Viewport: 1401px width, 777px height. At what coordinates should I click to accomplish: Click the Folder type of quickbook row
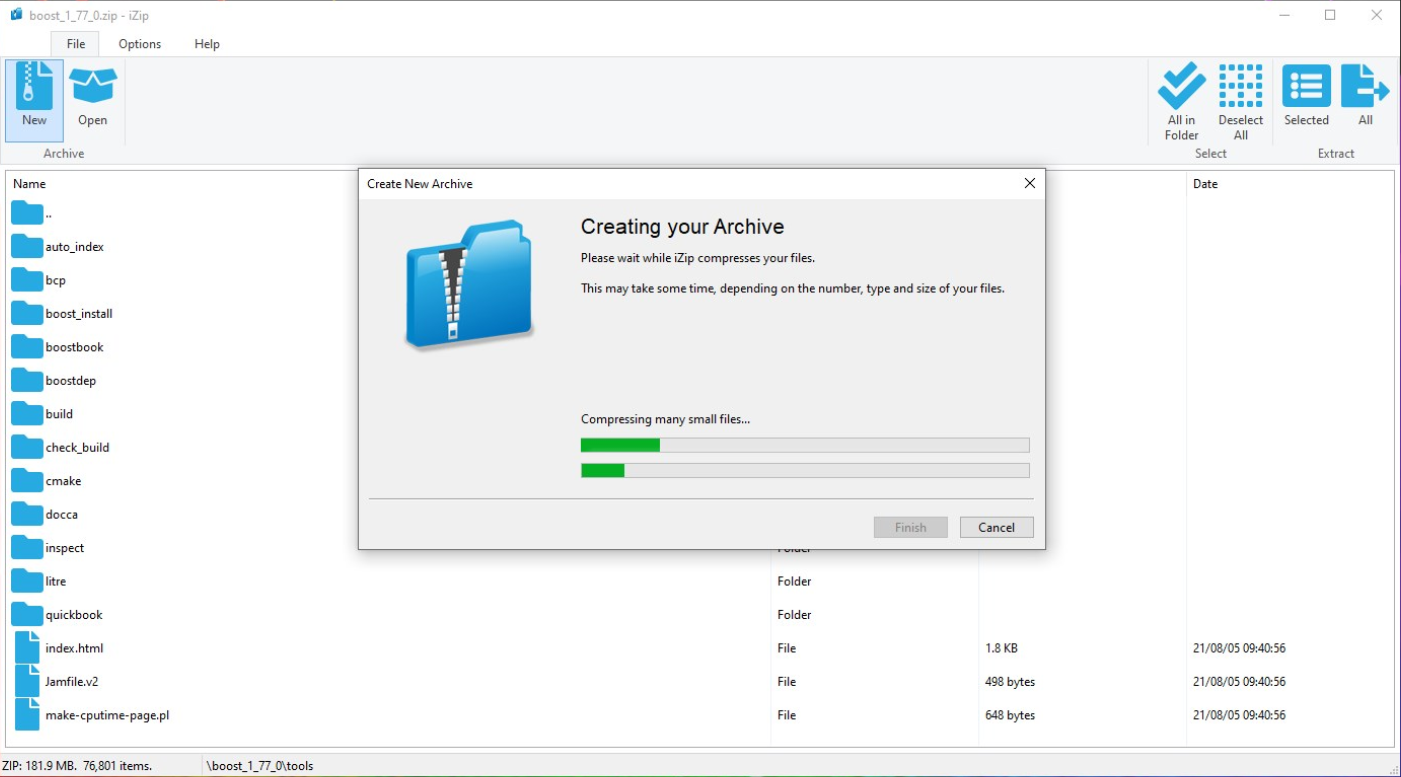[x=794, y=615]
